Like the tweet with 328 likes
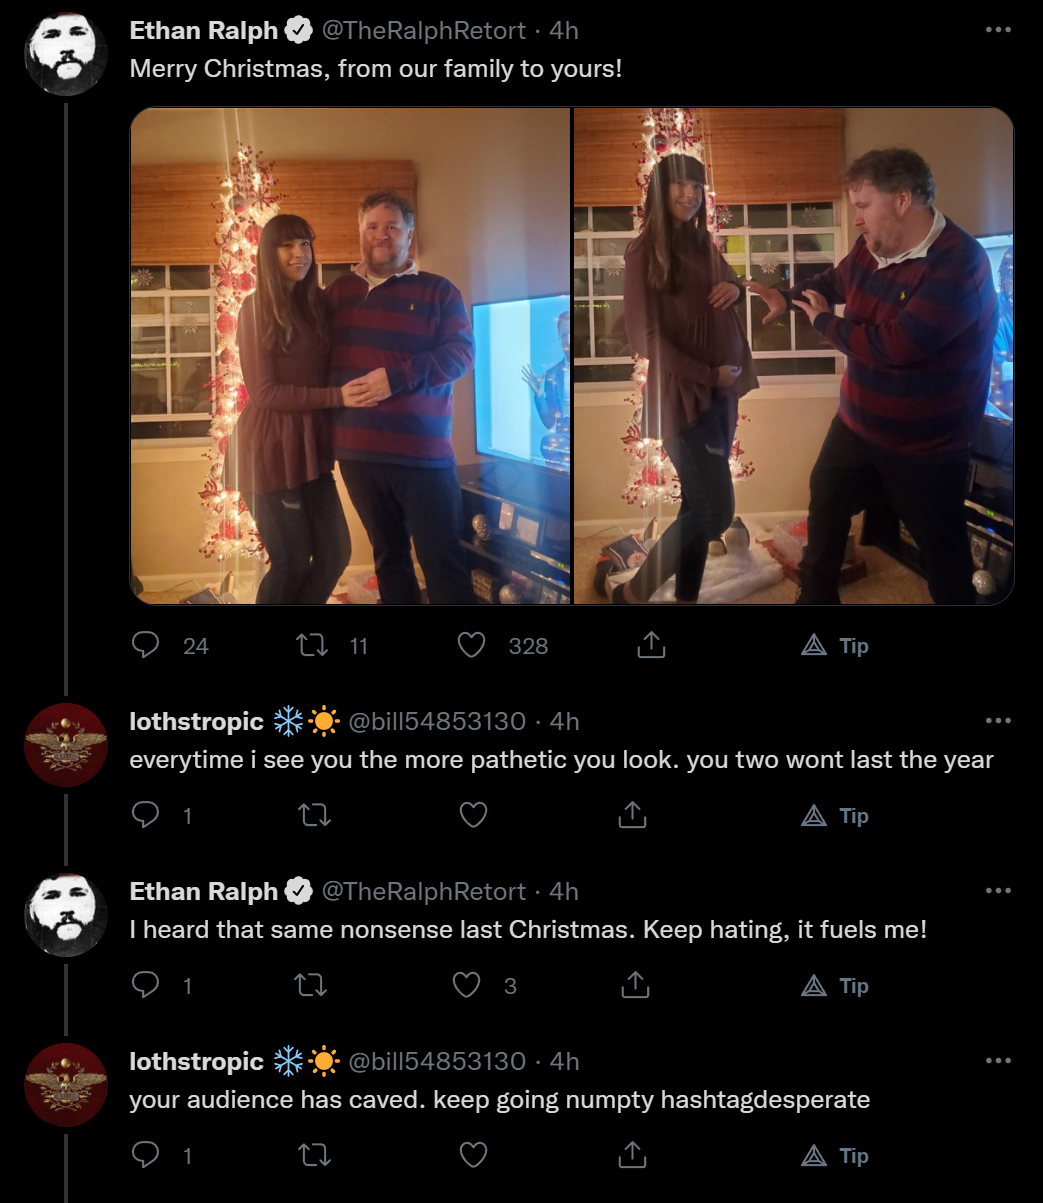The width and height of the screenshot is (1043, 1203). 472,645
